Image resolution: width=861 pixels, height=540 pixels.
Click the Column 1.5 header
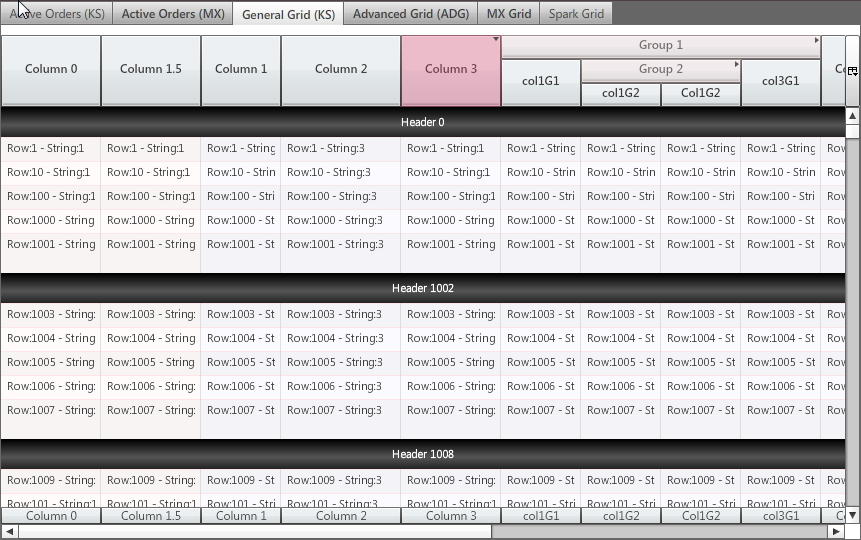coord(150,69)
